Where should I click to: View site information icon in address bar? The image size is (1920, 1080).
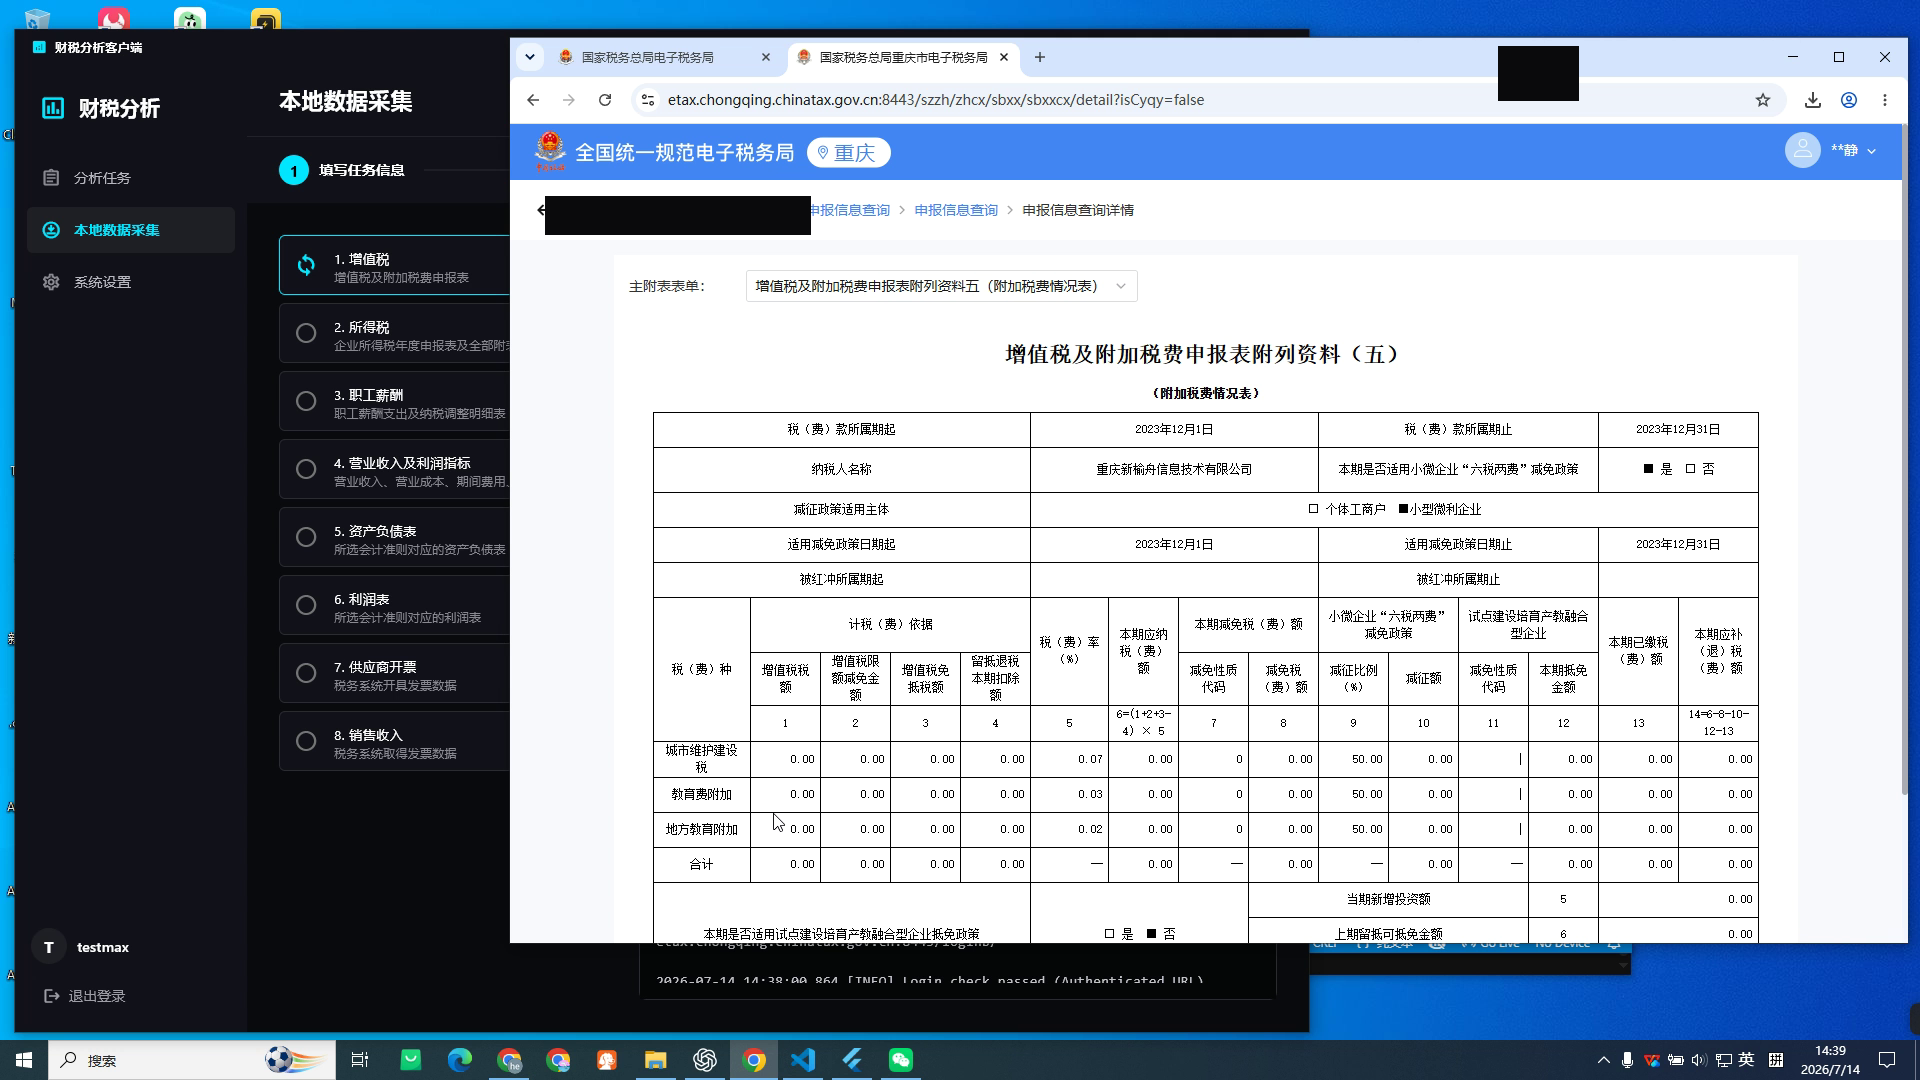648,100
